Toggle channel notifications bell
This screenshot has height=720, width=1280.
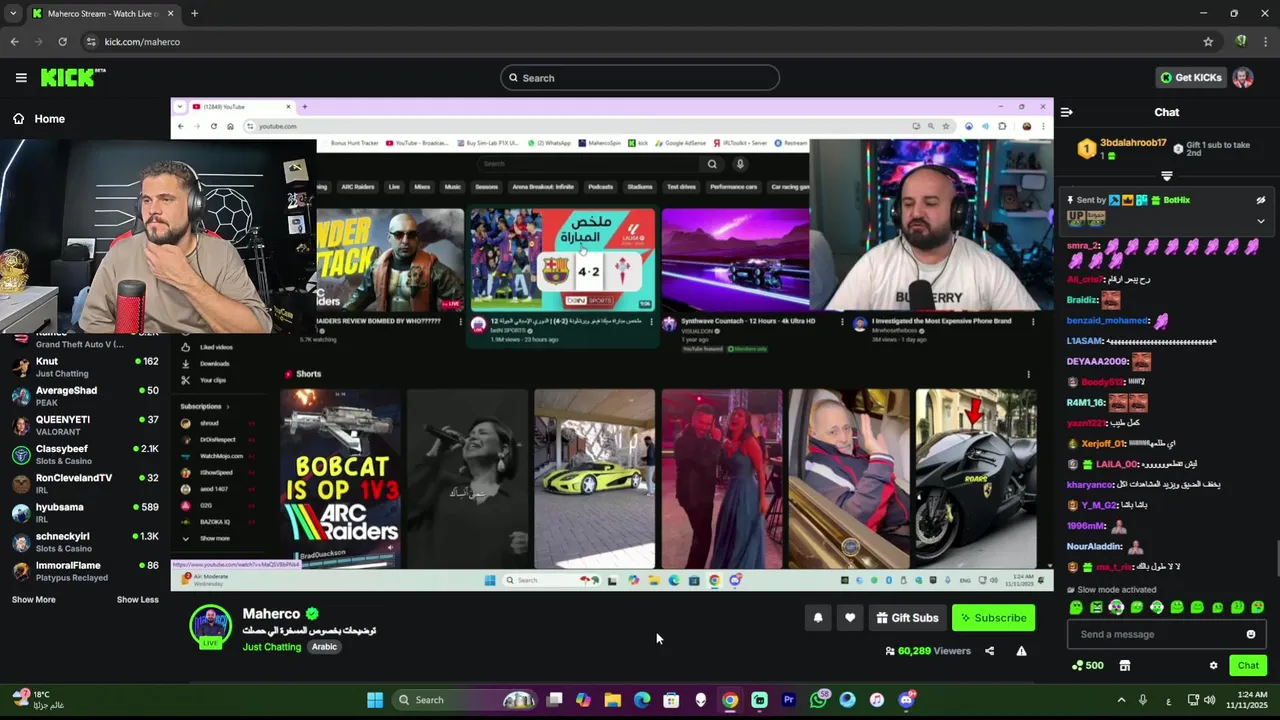pyautogui.click(x=818, y=618)
